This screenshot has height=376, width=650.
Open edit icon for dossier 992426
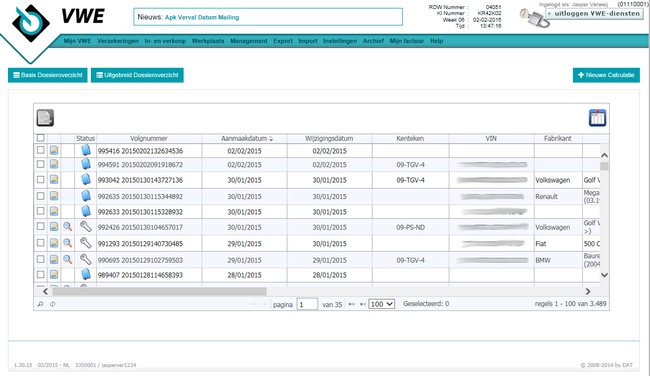pyautogui.click(x=54, y=227)
